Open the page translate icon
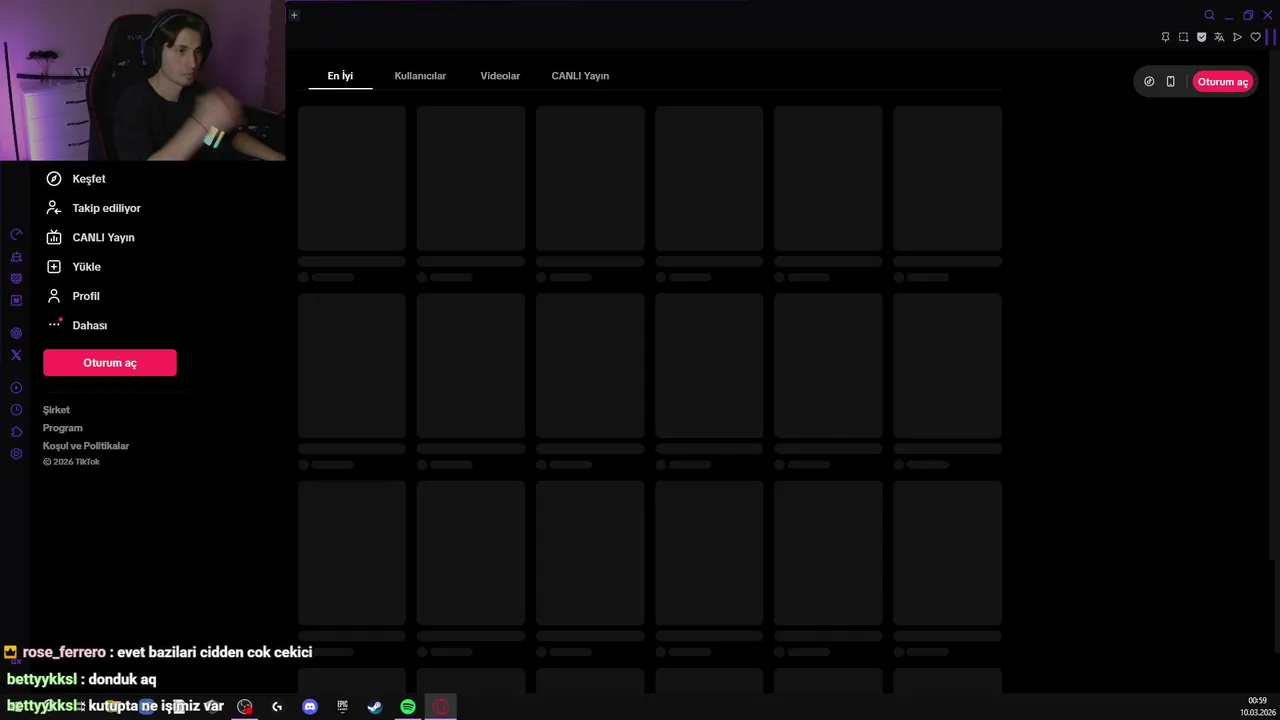The image size is (1280, 720). (x=1219, y=37)
